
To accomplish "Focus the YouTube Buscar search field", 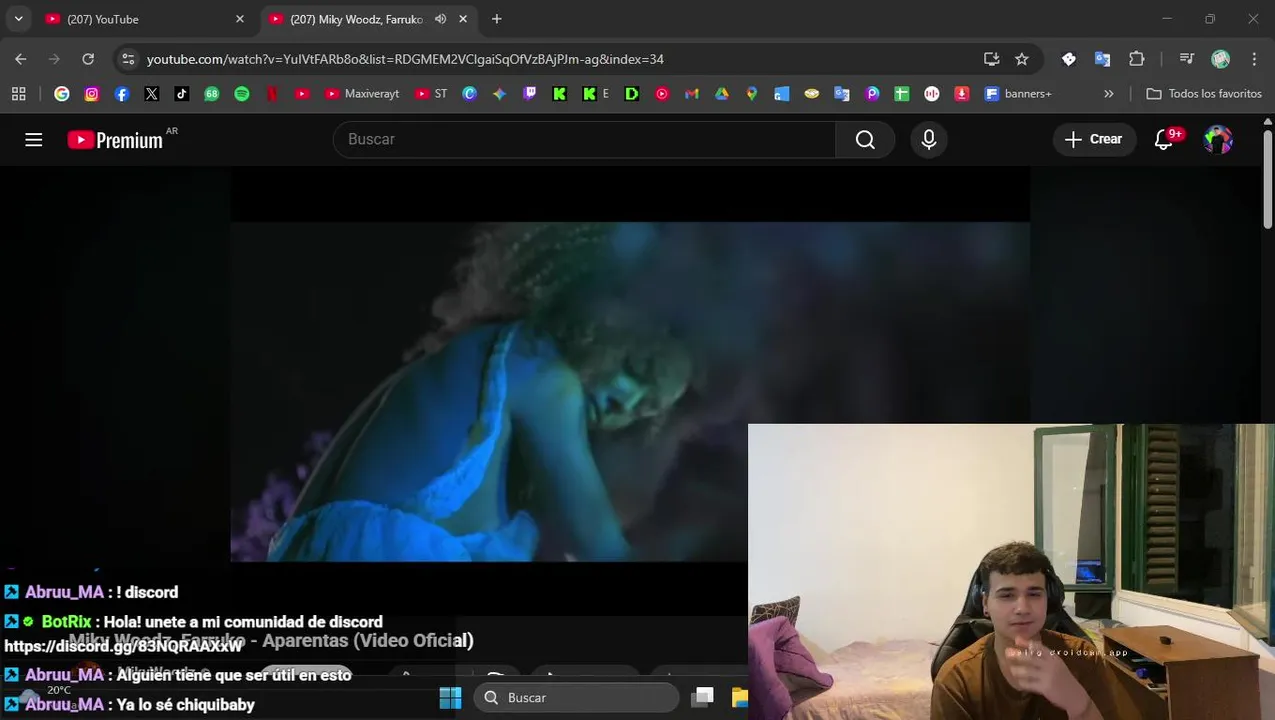I will click(585, 140).
